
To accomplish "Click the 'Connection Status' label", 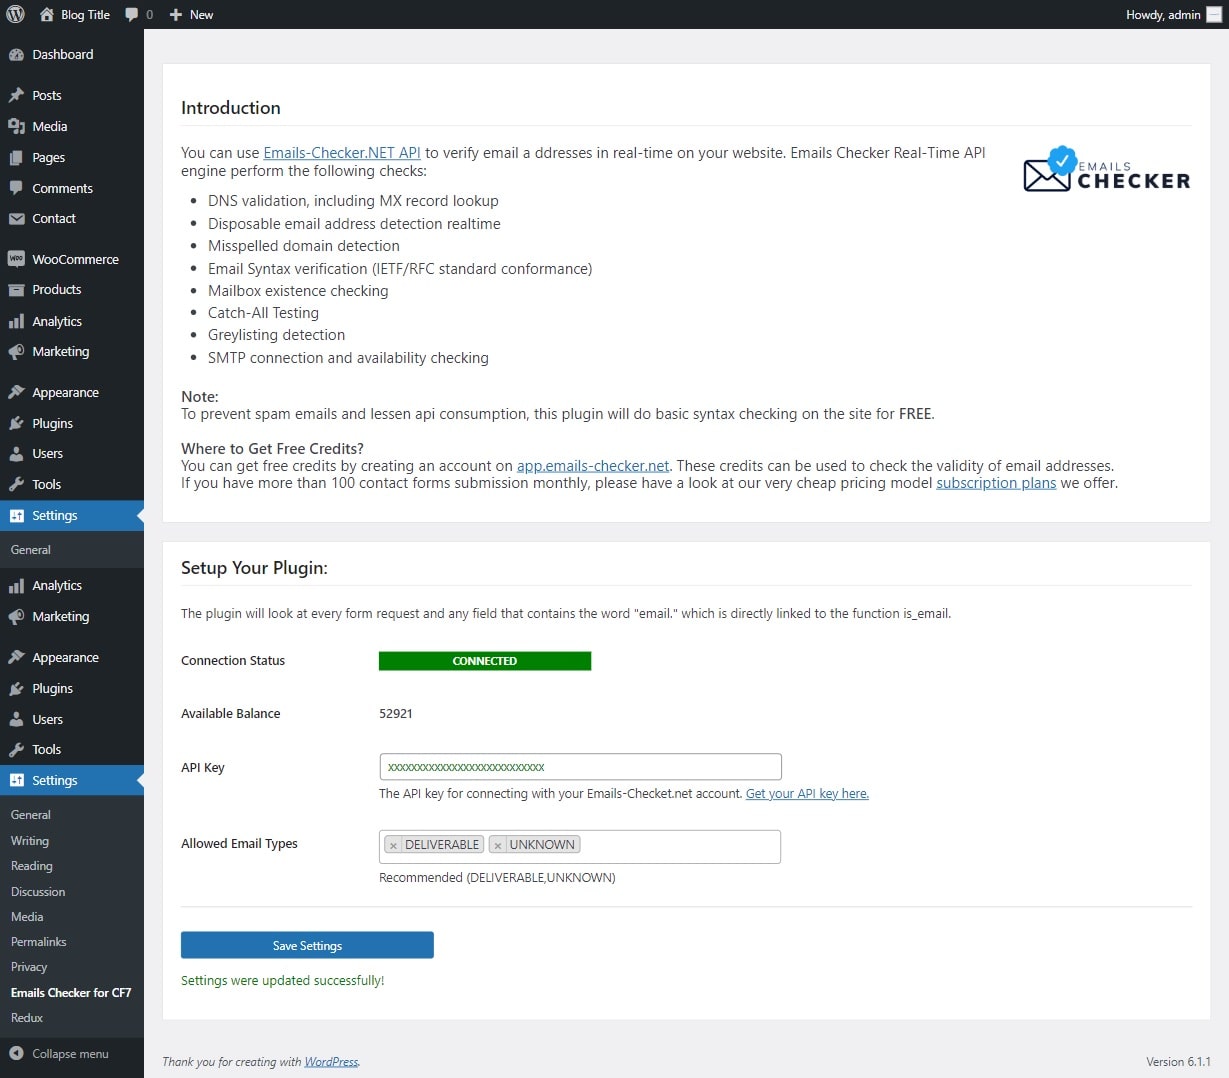I will point(233,661).
